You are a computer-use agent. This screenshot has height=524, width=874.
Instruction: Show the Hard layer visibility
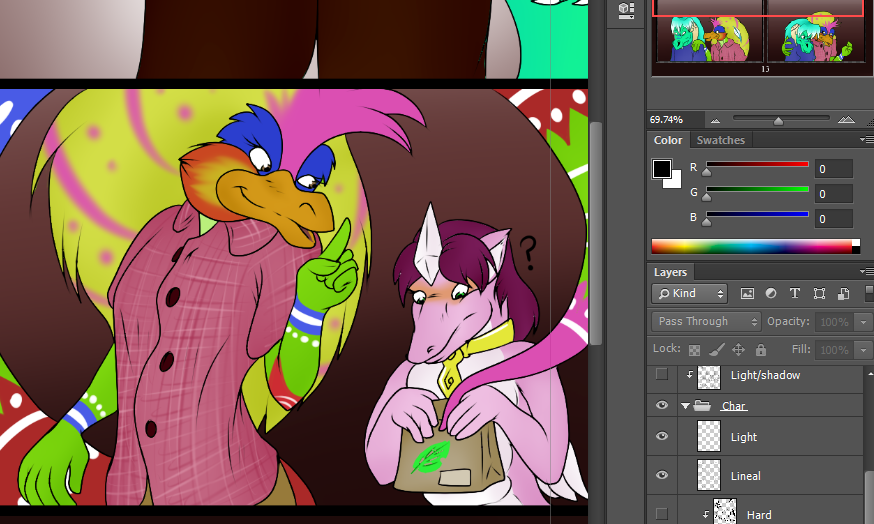click(662, 513)
